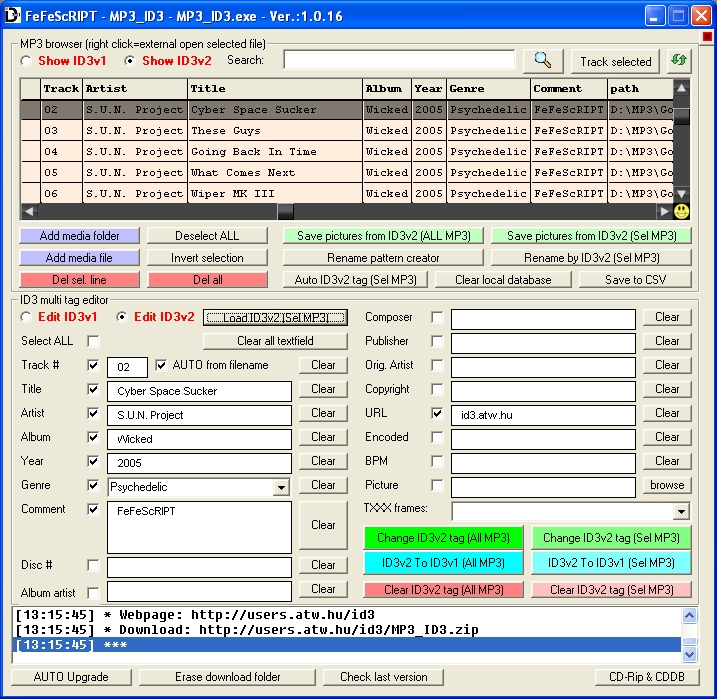The height and width of the screenshot is (699, 717).
Task: Uncheck the Title field checkbox
Action: [x=93, y=389]
